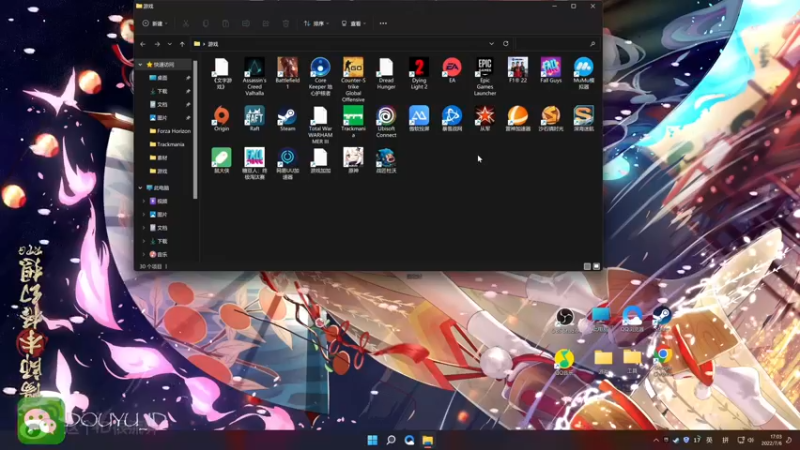Select the Dying Light 2 shortcut
The height and width of the screenshot is (450, 800).
click(419, 73)
